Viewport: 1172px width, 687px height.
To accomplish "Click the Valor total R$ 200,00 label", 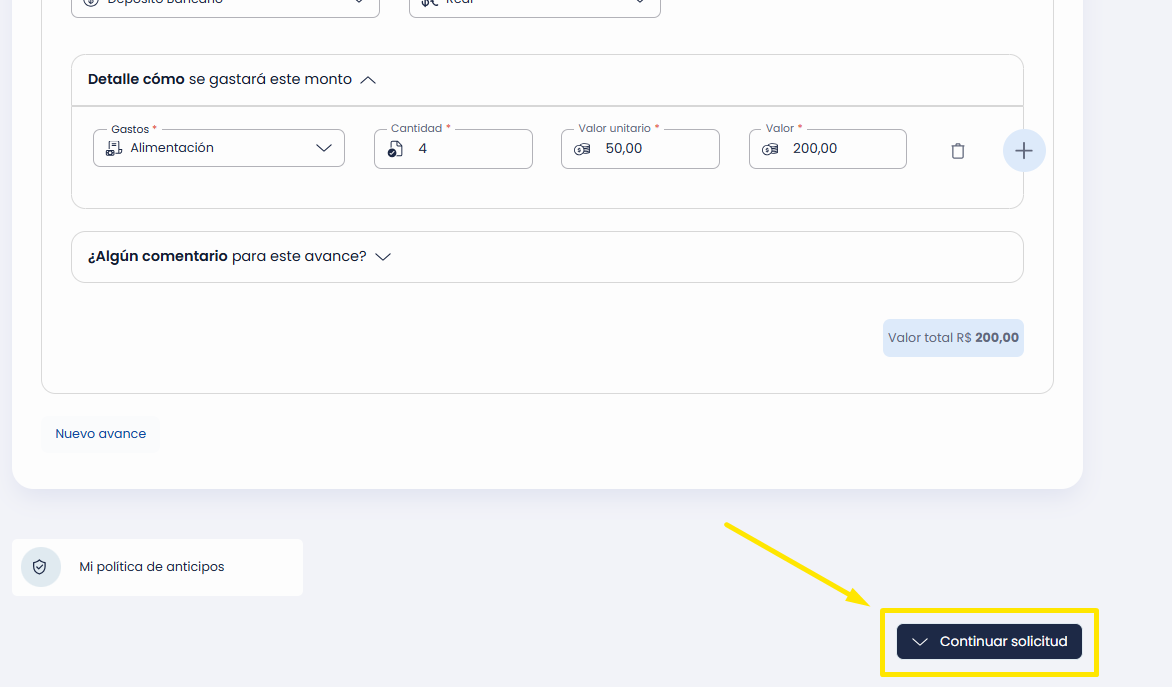I will (953, 338).
